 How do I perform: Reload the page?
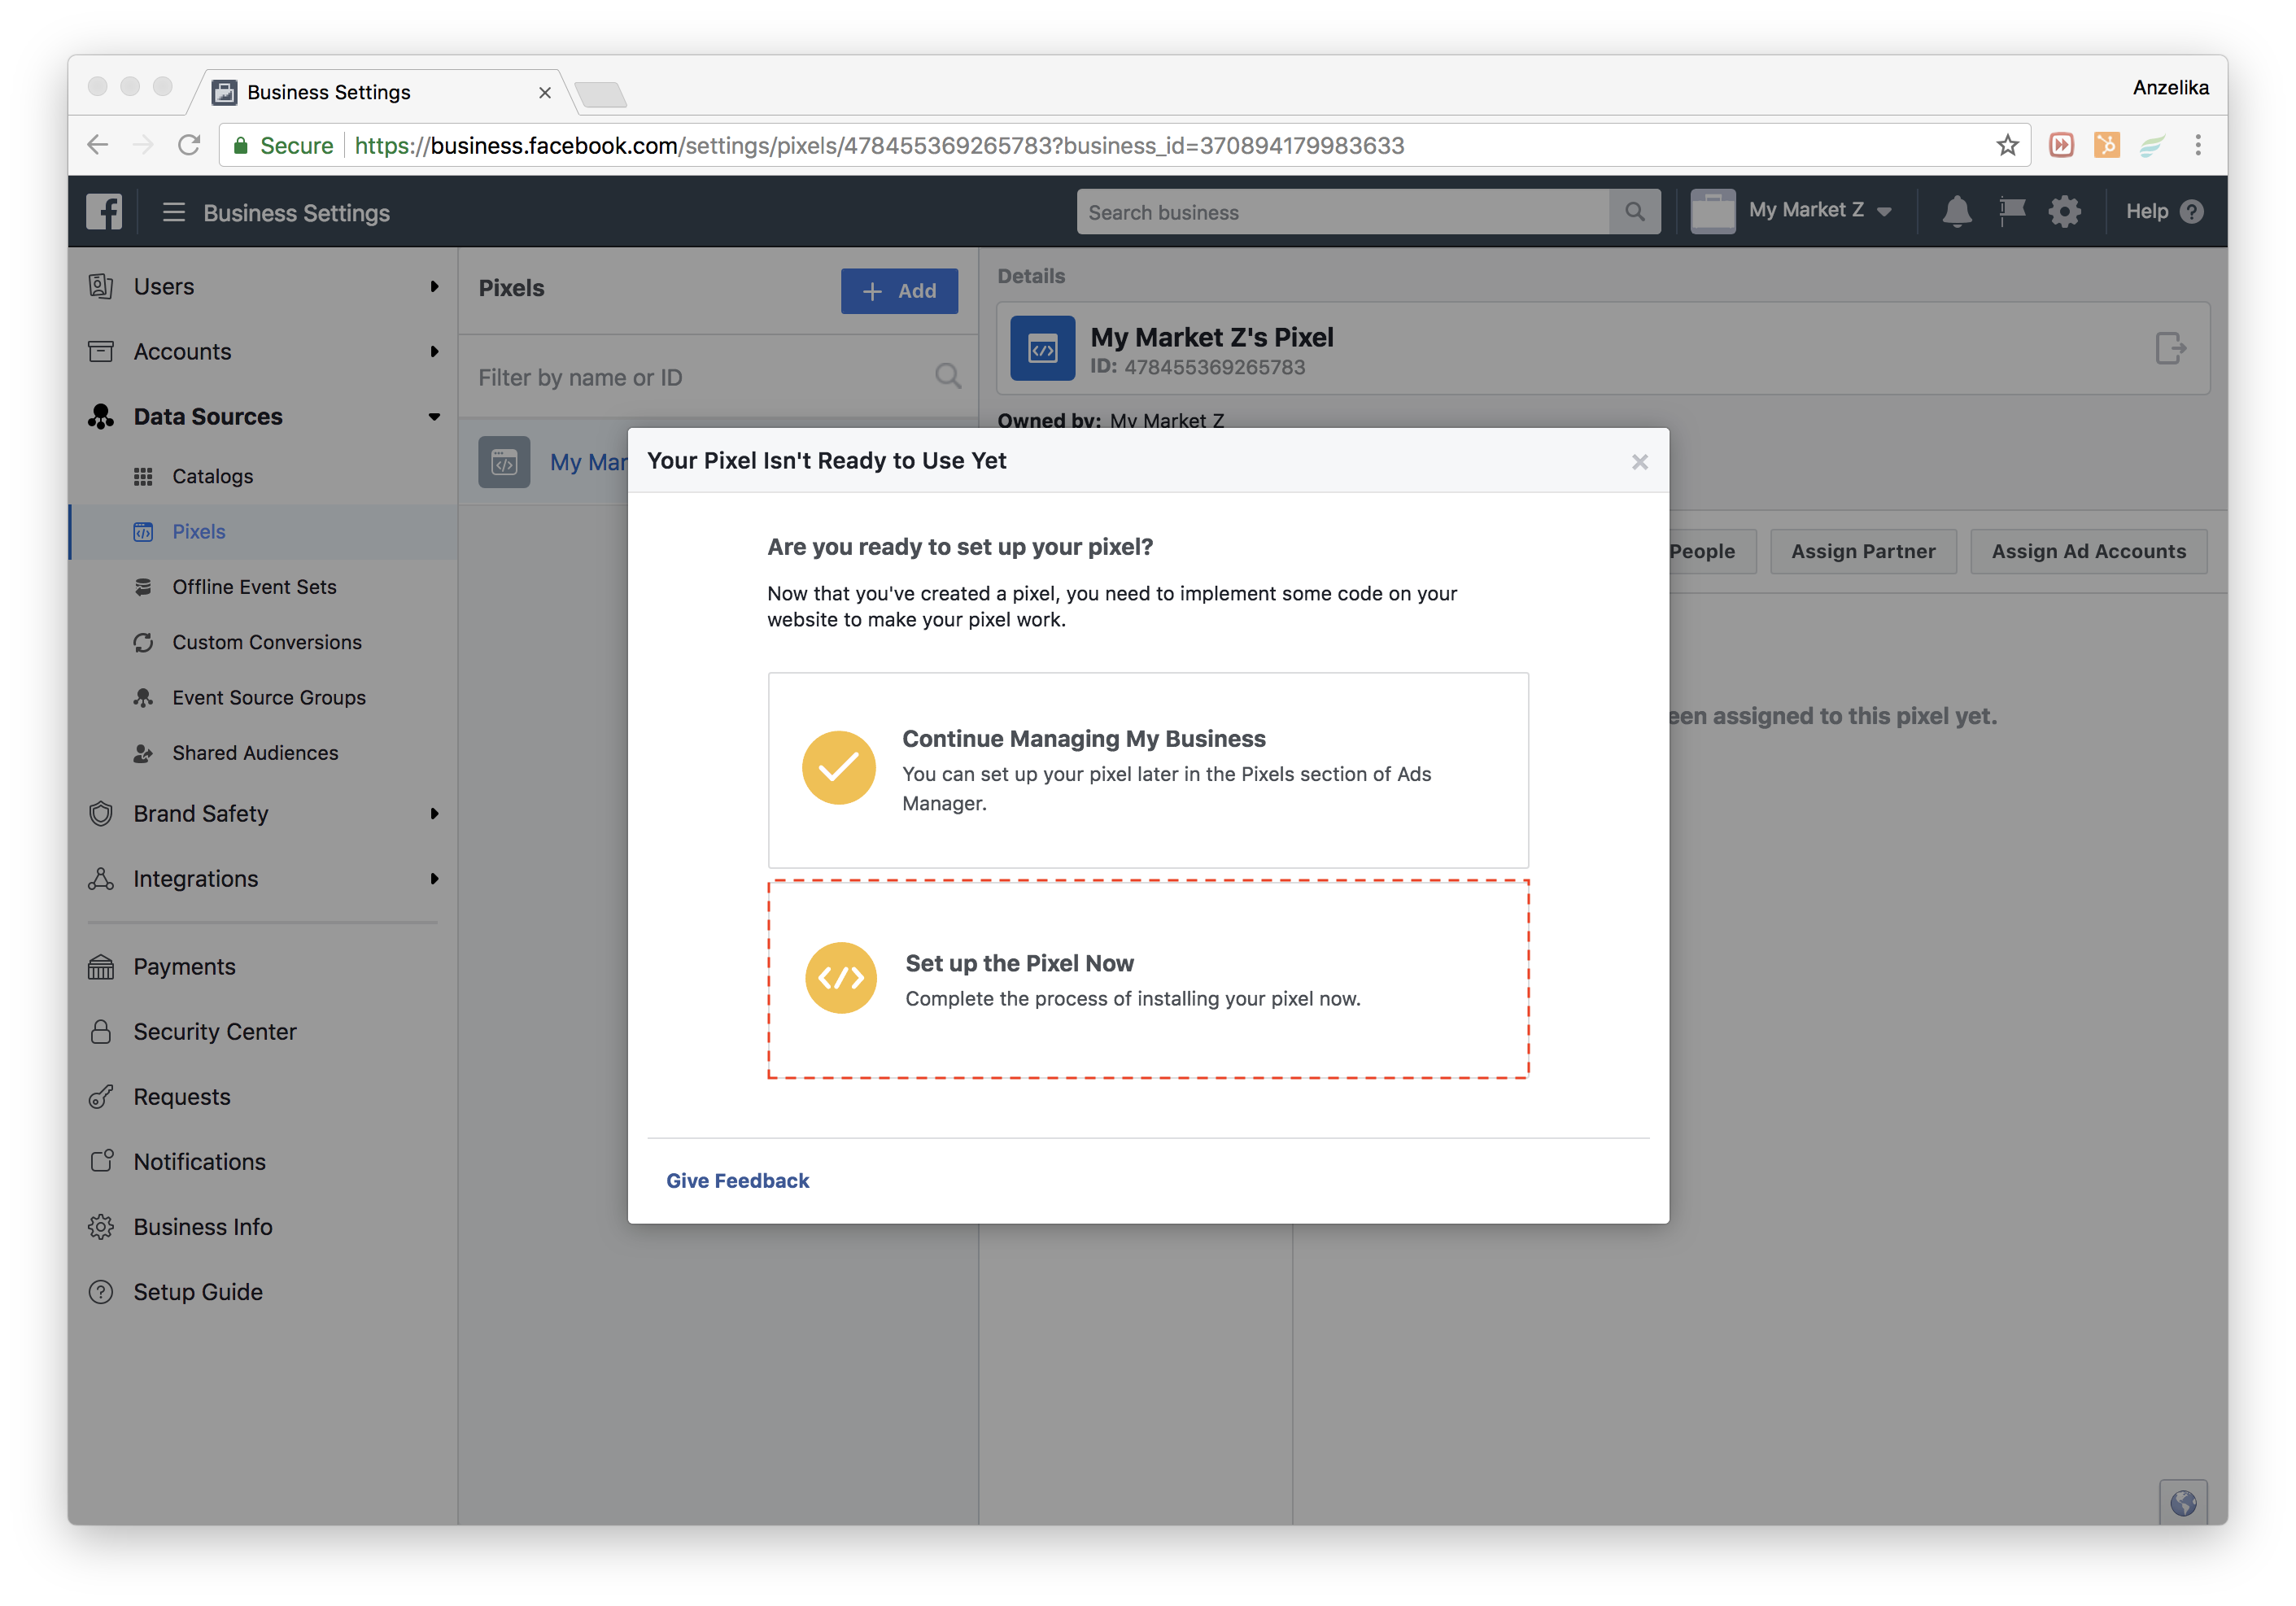[x=190, y=146]
